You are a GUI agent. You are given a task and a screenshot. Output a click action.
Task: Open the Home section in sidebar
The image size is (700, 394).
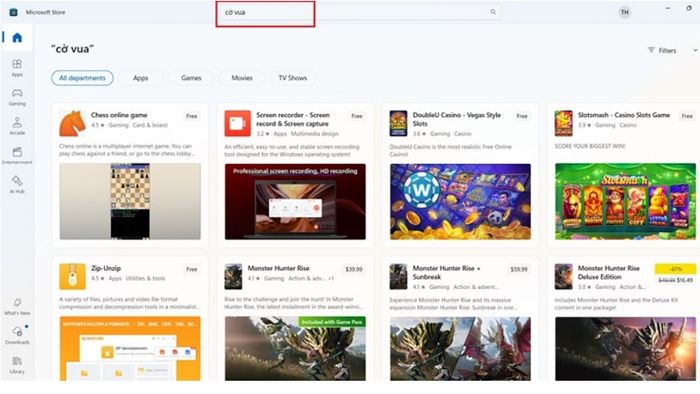(x=17, y=37)
